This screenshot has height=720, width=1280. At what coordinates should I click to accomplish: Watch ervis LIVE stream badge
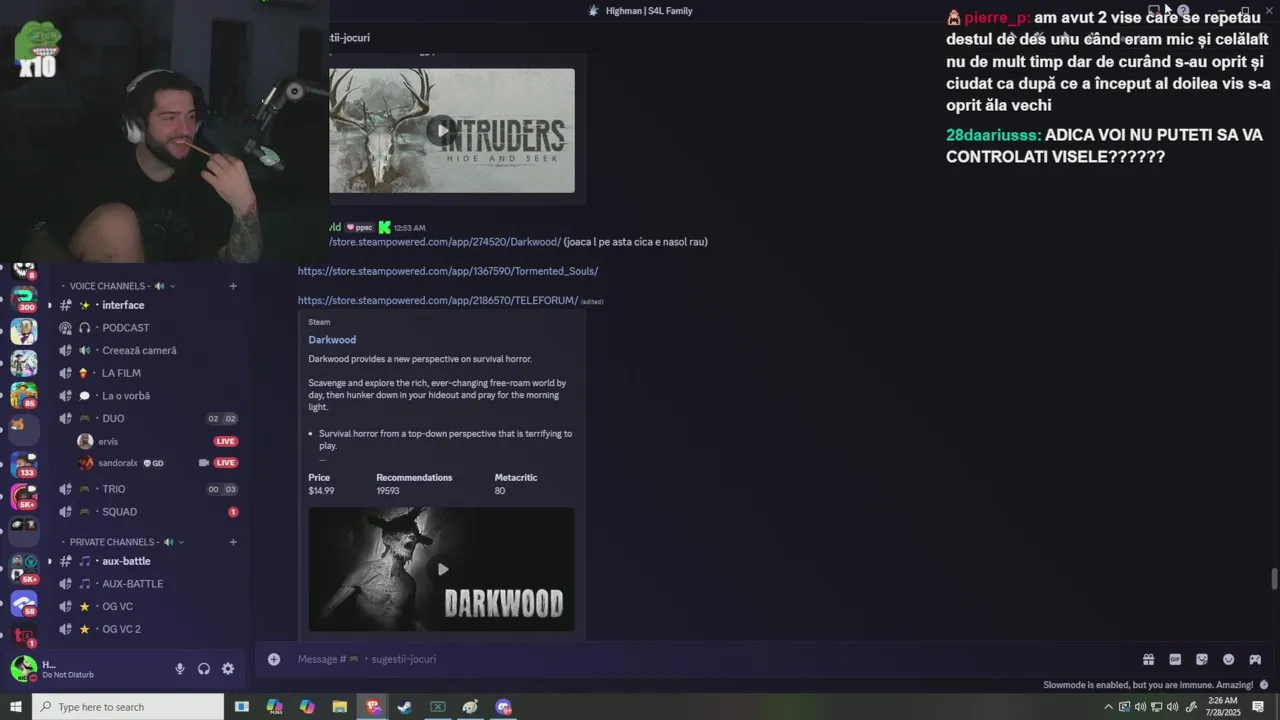(225, 441)
